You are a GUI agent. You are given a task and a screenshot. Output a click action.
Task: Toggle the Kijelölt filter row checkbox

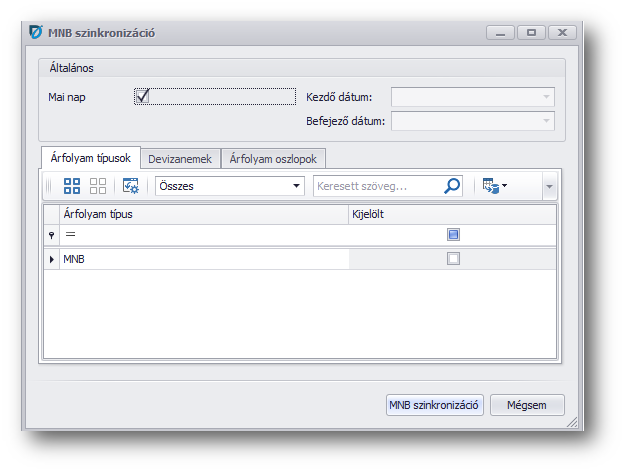453,234
